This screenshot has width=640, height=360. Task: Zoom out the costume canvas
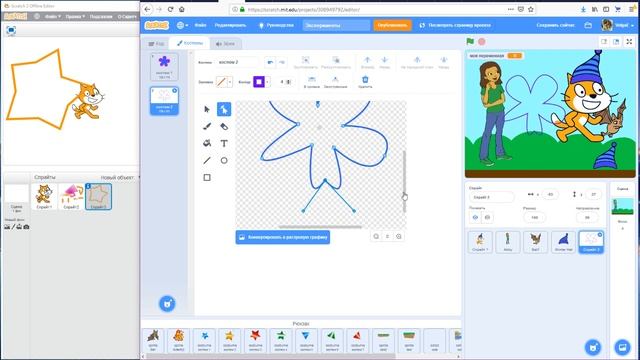coord(376,236)
